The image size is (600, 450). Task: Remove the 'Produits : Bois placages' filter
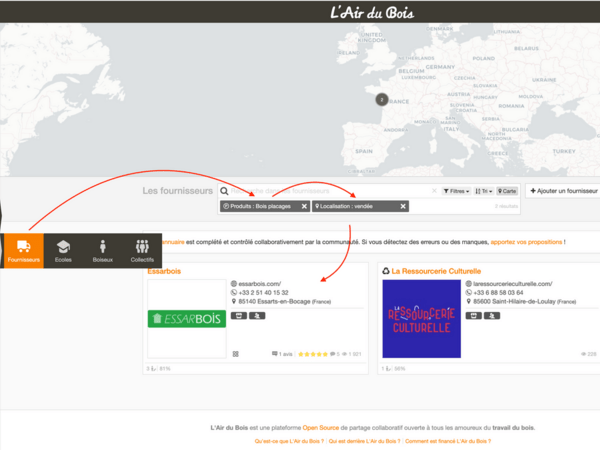(304, 206)
